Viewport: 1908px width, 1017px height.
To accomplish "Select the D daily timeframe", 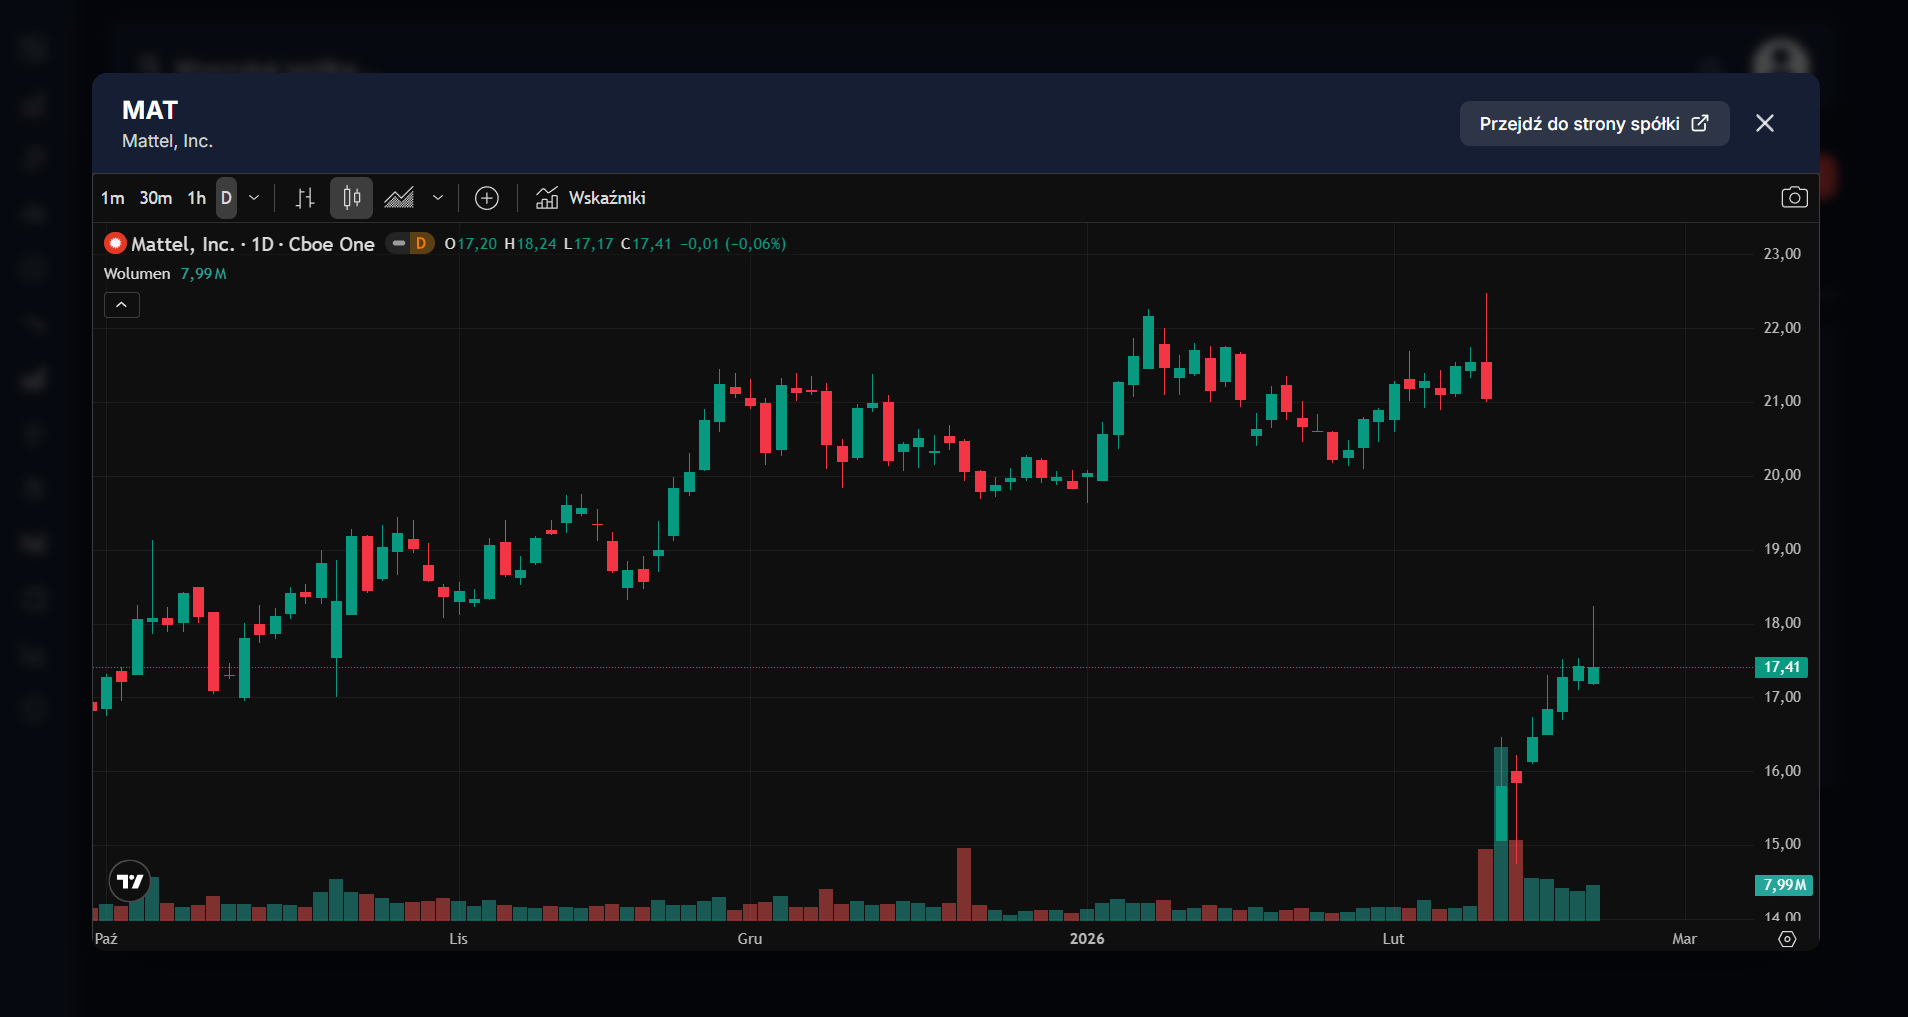I will [x=226, y=198].
